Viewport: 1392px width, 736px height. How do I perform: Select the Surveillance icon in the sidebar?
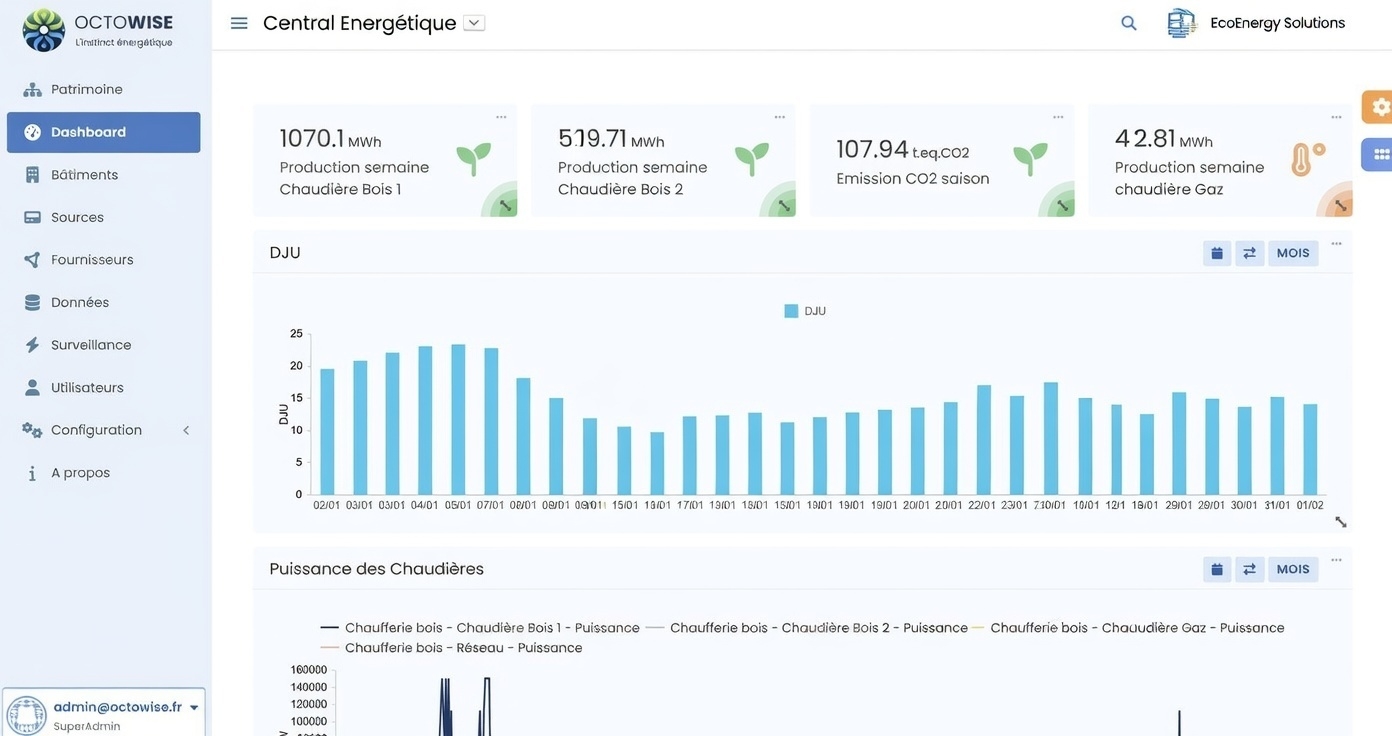[33, 344]
